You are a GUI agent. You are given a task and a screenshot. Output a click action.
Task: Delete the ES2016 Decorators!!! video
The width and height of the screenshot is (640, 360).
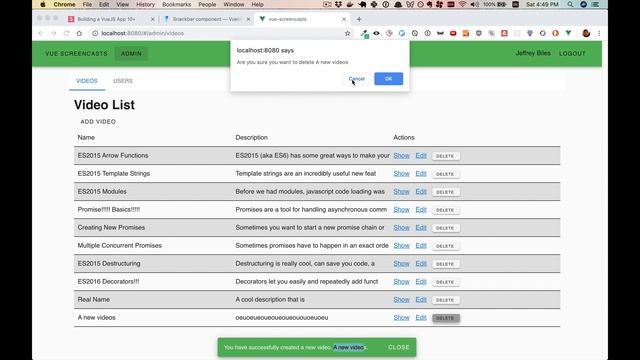tap(445, 282)
